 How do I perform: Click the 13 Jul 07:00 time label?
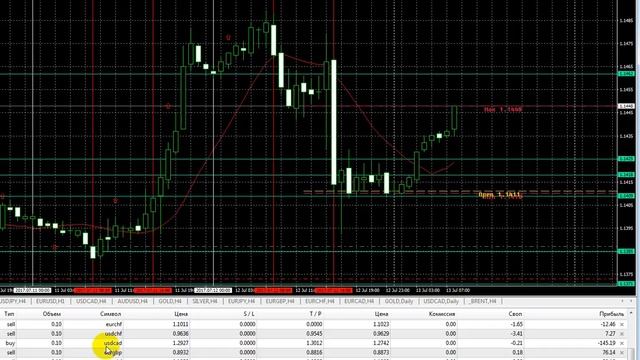click(458, 290)
